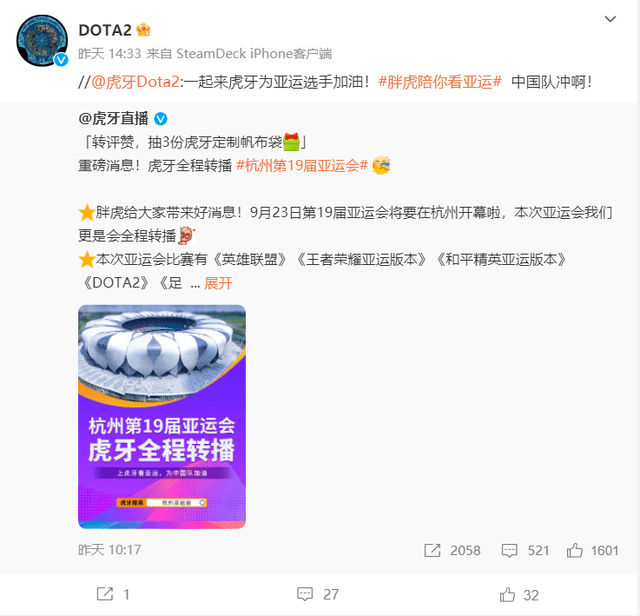Expand full post text with 展开
This screenshot has height=616, width=640.
pyautogui.click(x=218, y=283)
